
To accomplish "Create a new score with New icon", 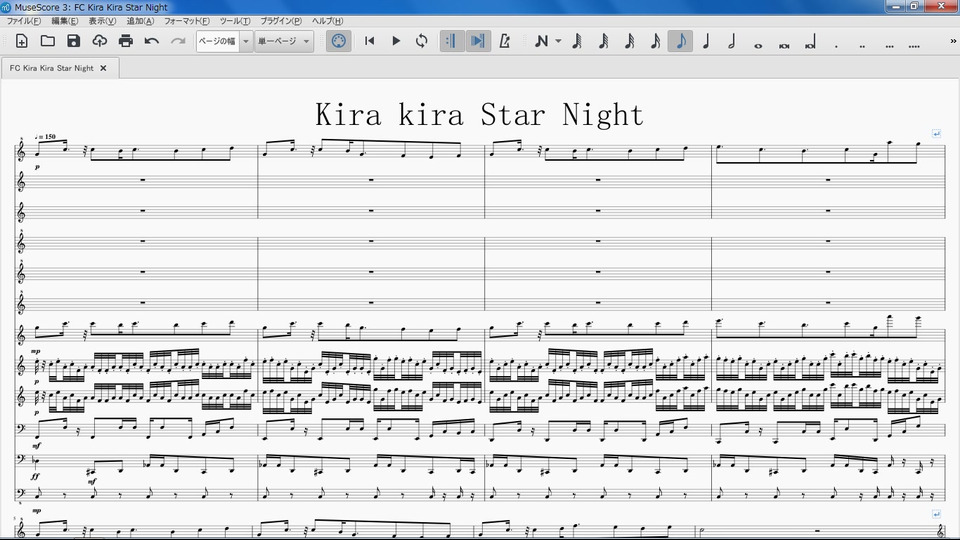I will (21, 41).
